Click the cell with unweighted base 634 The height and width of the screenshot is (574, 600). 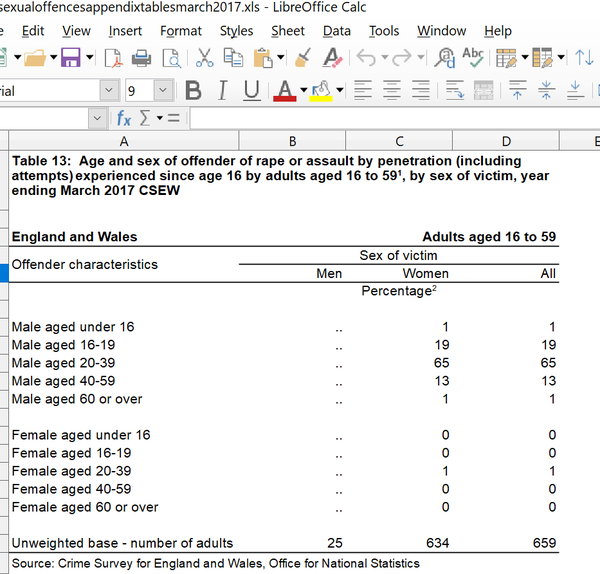[399, 543]
